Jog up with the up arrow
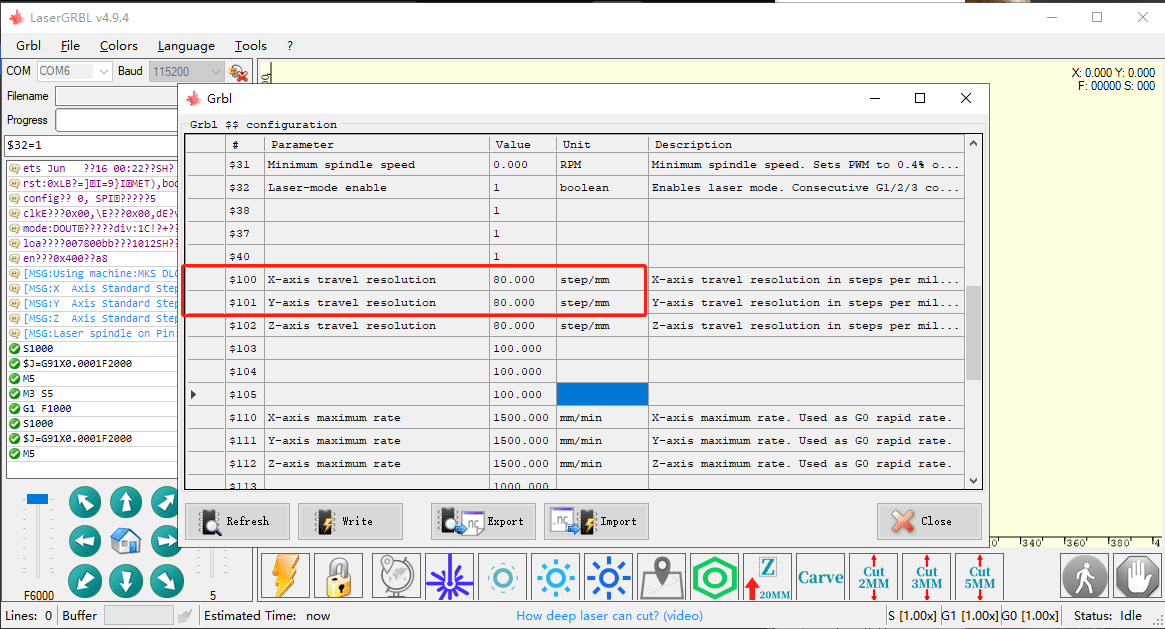This screenshot has height=629, width=1165. [126, 501]
